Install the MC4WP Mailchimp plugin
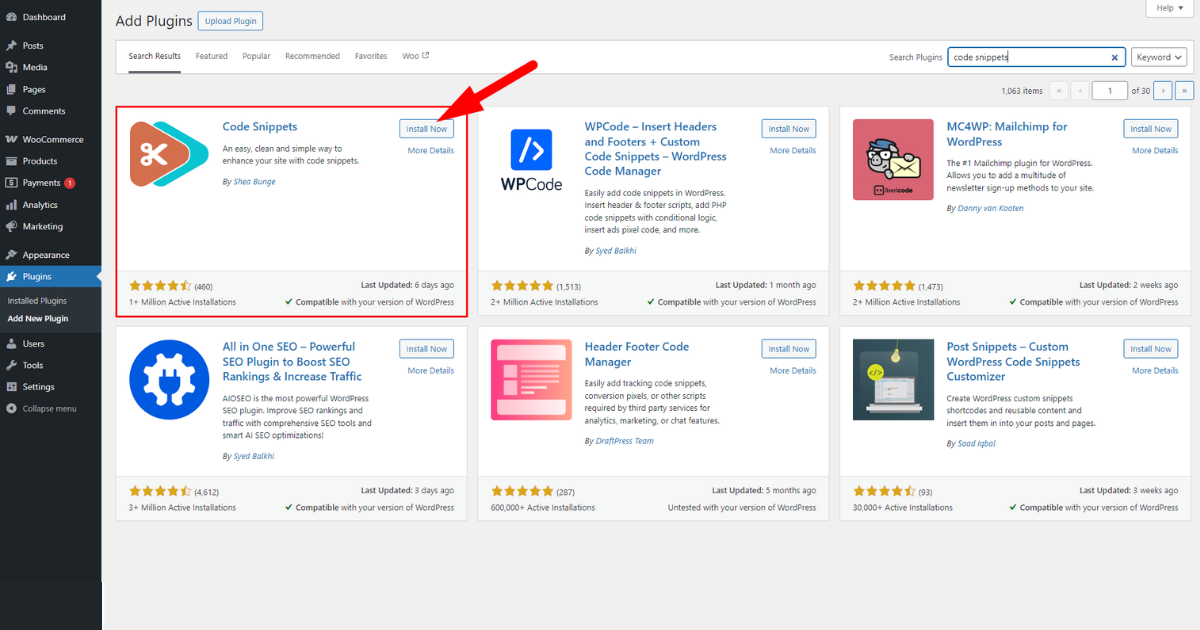 pos(1151,129)
